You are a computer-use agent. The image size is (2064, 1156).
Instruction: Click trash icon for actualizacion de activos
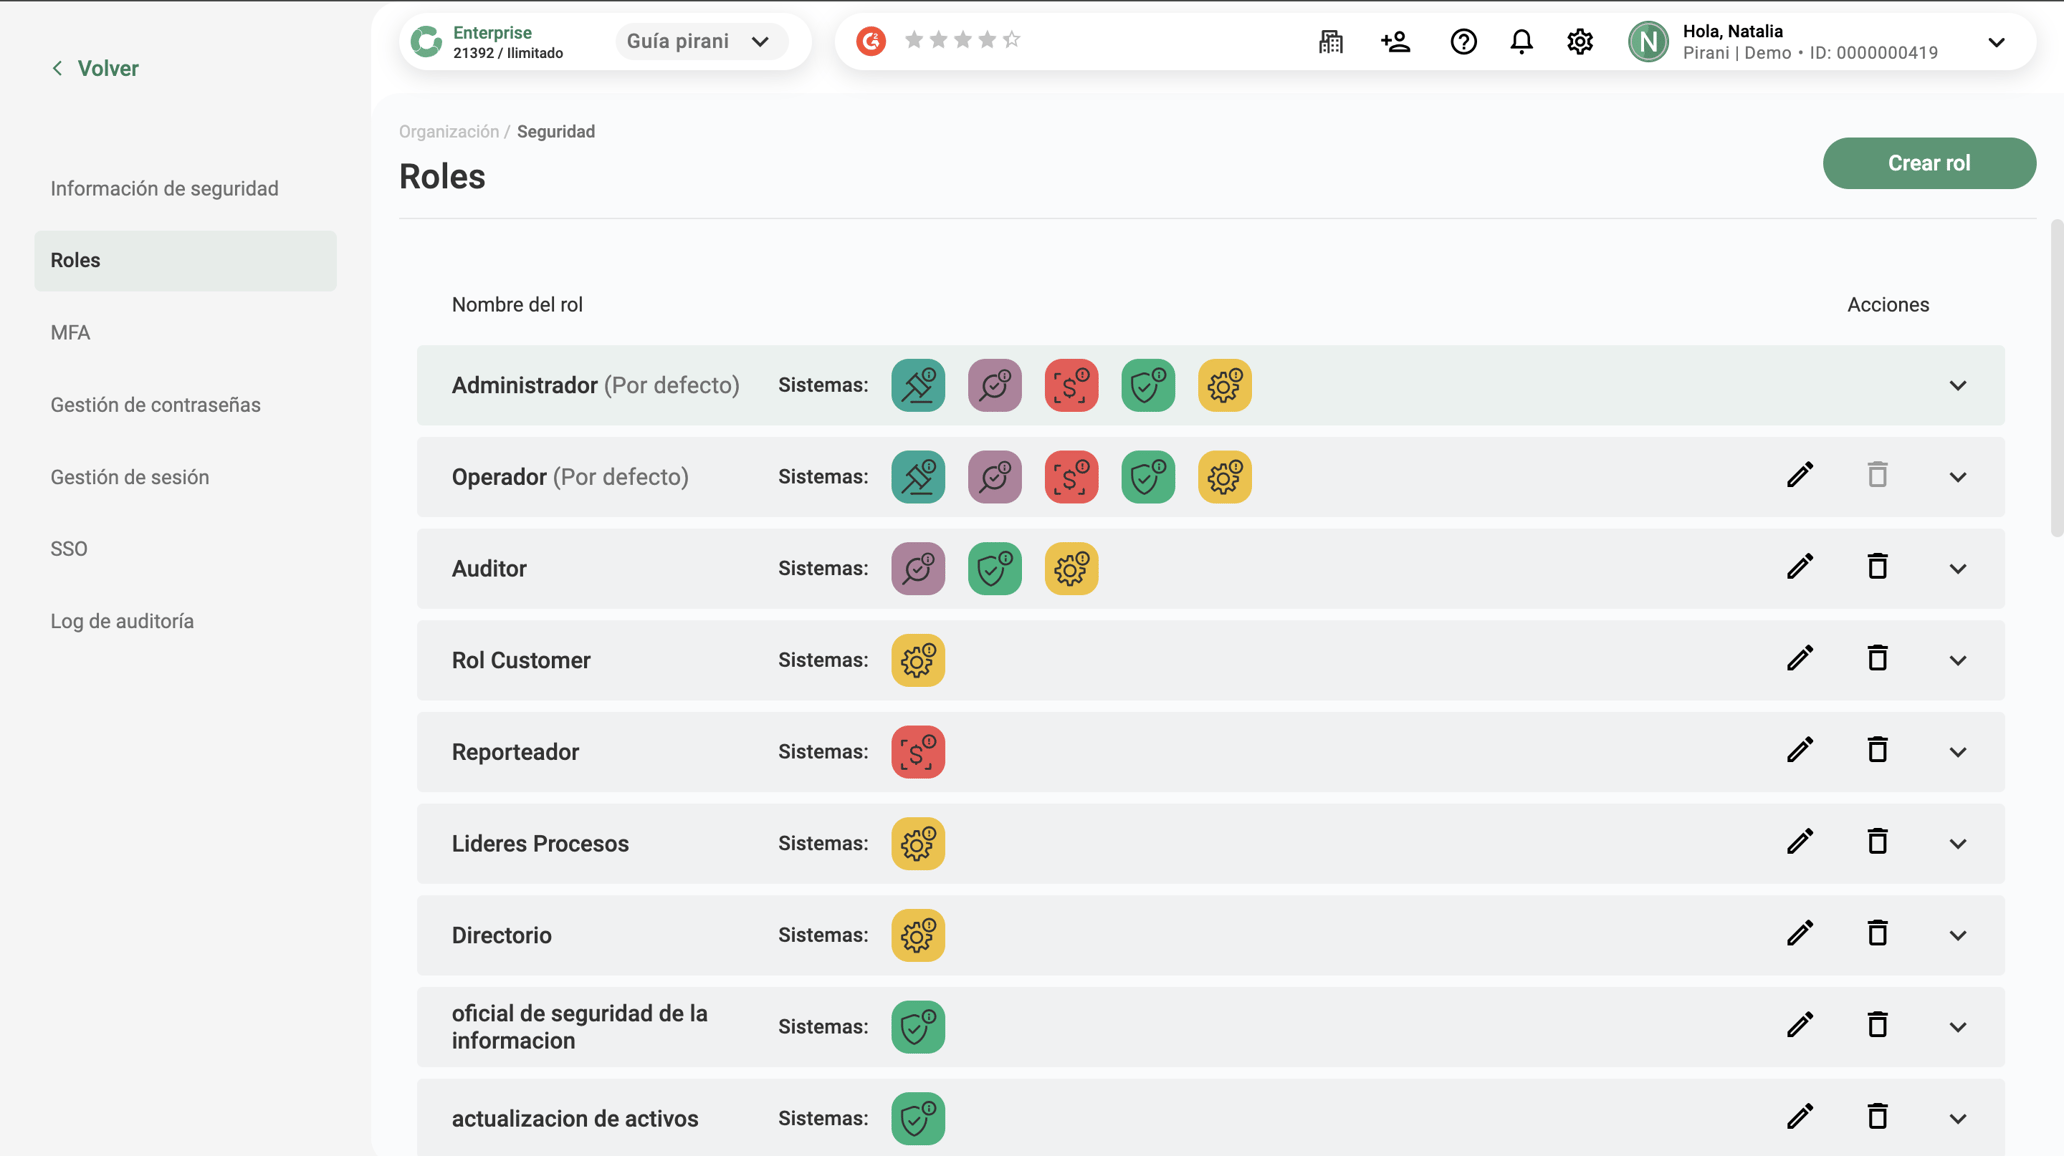1877,1116
